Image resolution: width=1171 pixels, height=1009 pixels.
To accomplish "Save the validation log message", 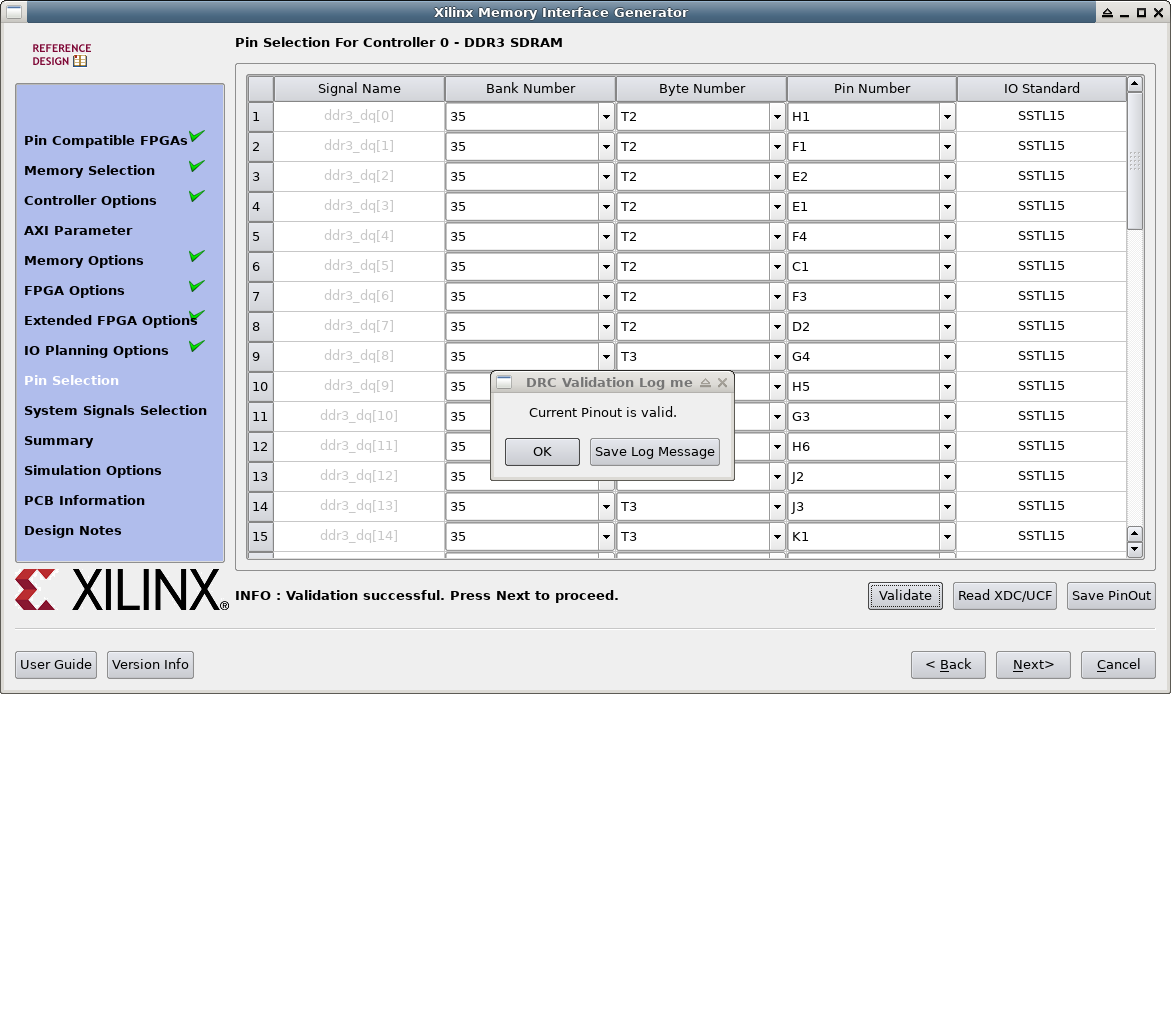I will (655, 452).
